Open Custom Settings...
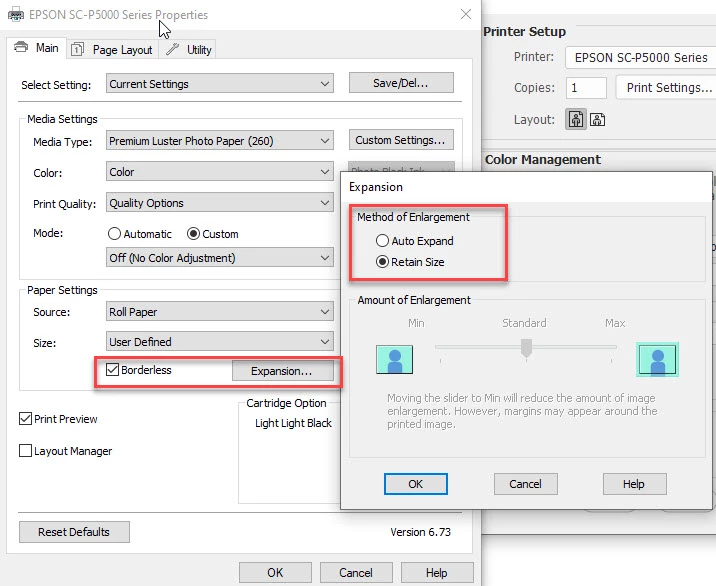The width and height of the screenshot is (716, 586). pyautogui.click(x=401, y=140)
